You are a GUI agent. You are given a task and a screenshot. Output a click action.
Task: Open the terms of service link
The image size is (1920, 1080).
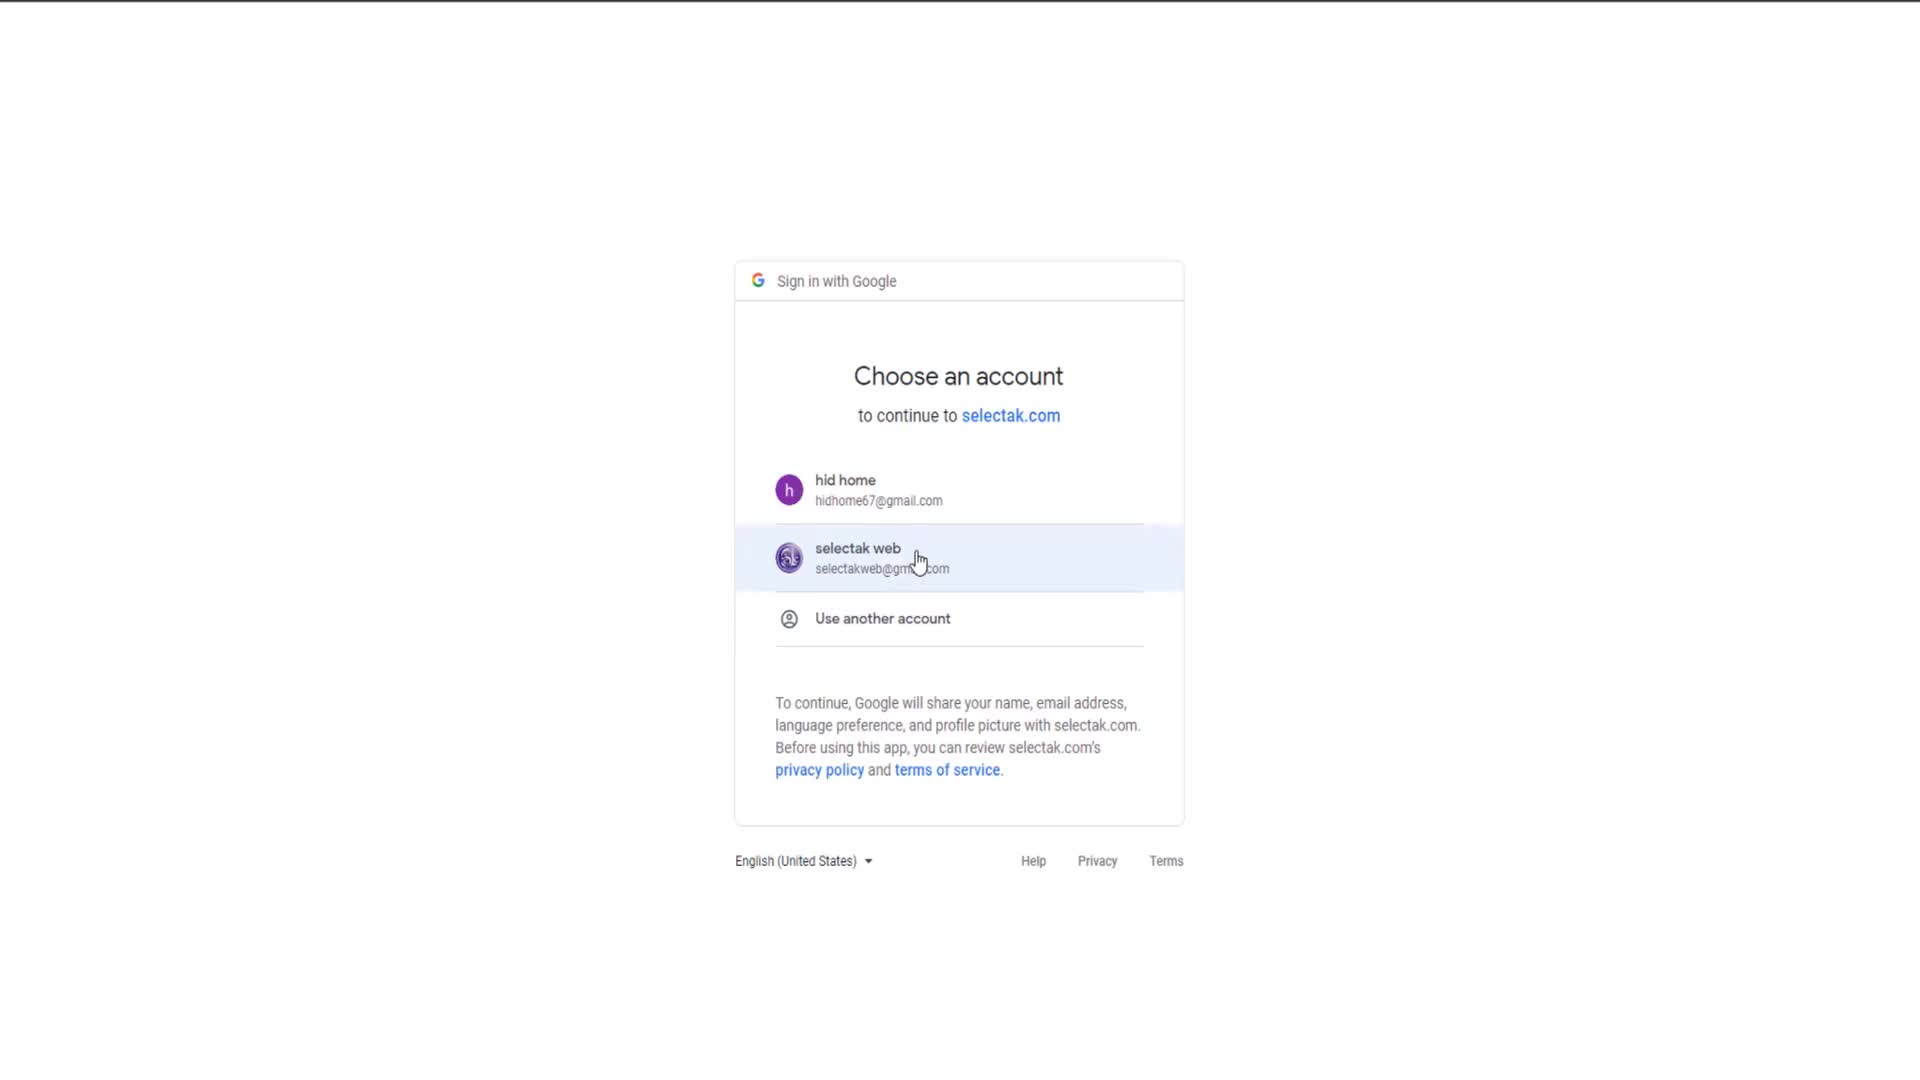pos(947,770)
